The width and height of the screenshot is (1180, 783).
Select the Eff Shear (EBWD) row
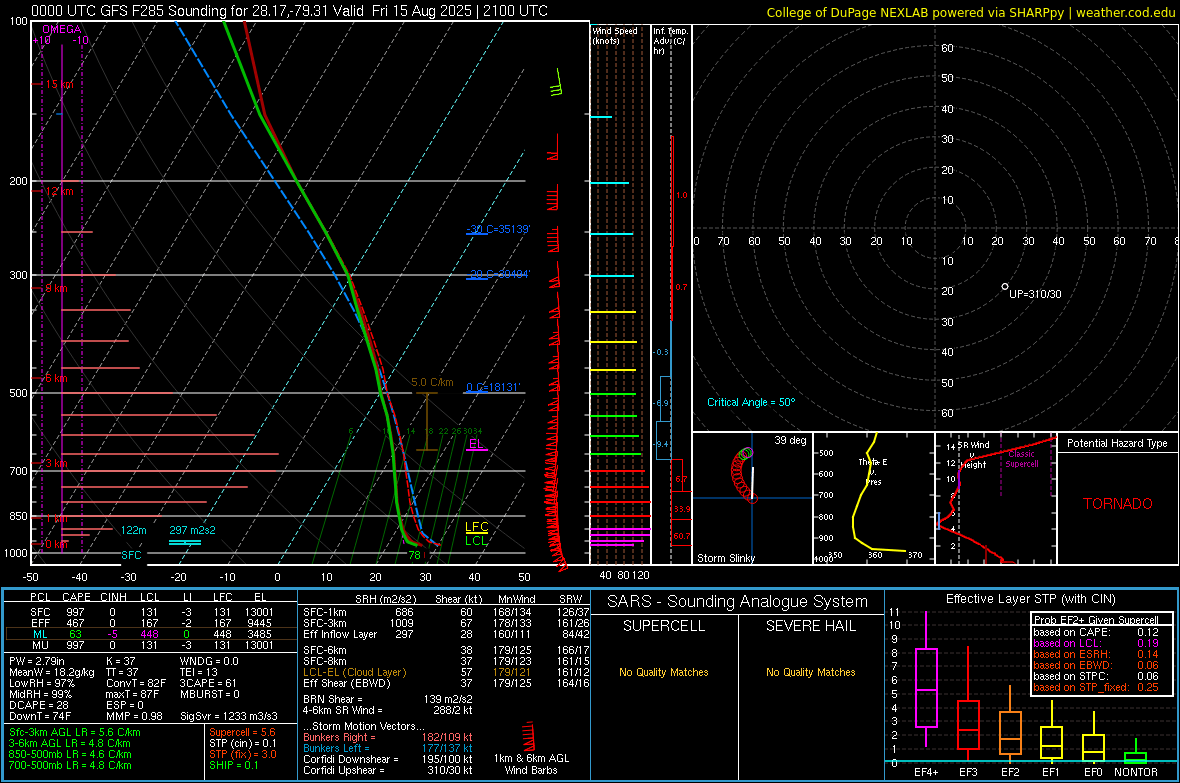[x=446, y=684]
